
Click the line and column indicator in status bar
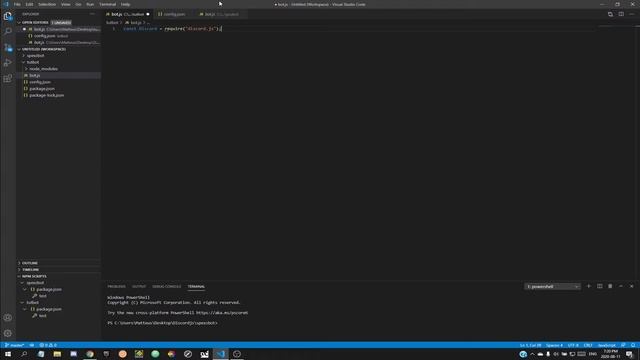pos(530,345)
